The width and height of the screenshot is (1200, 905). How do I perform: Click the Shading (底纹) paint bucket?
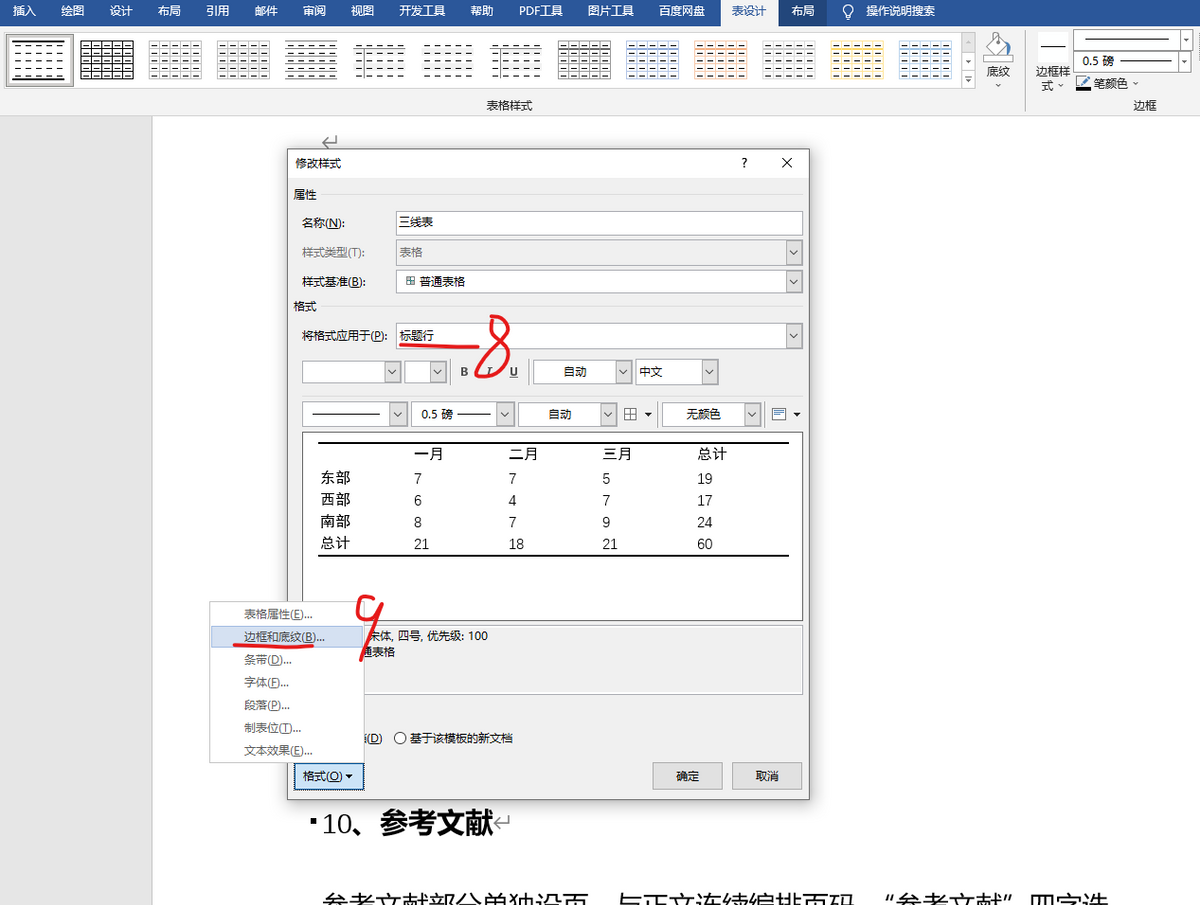click(x=997, y=48)
